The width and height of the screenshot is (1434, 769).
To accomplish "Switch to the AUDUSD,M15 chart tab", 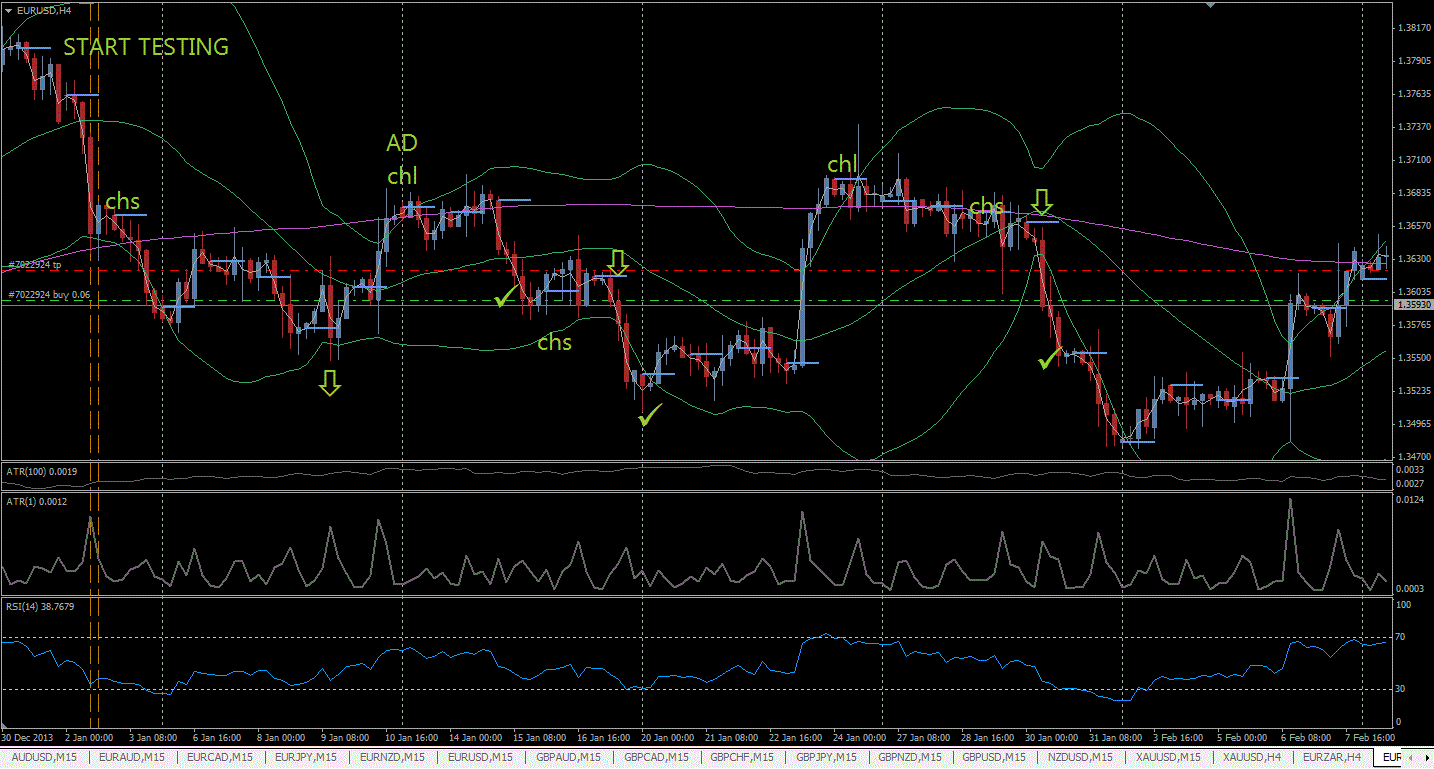I will (46, 757).
